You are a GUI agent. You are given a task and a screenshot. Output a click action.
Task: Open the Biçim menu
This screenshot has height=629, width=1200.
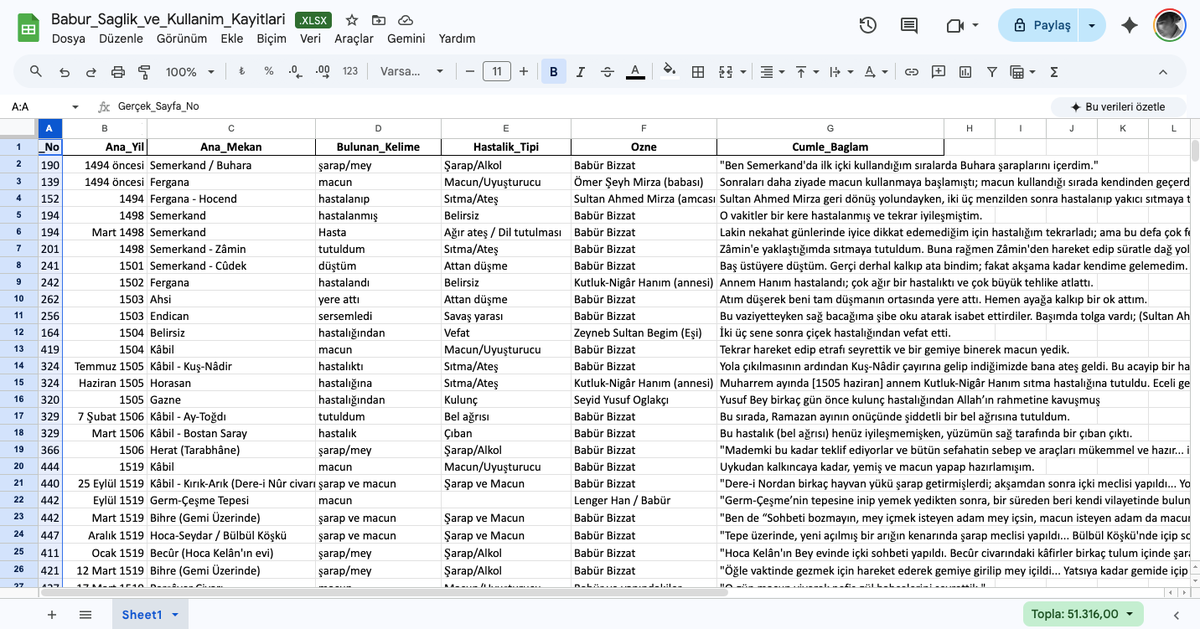click(271, 39)
